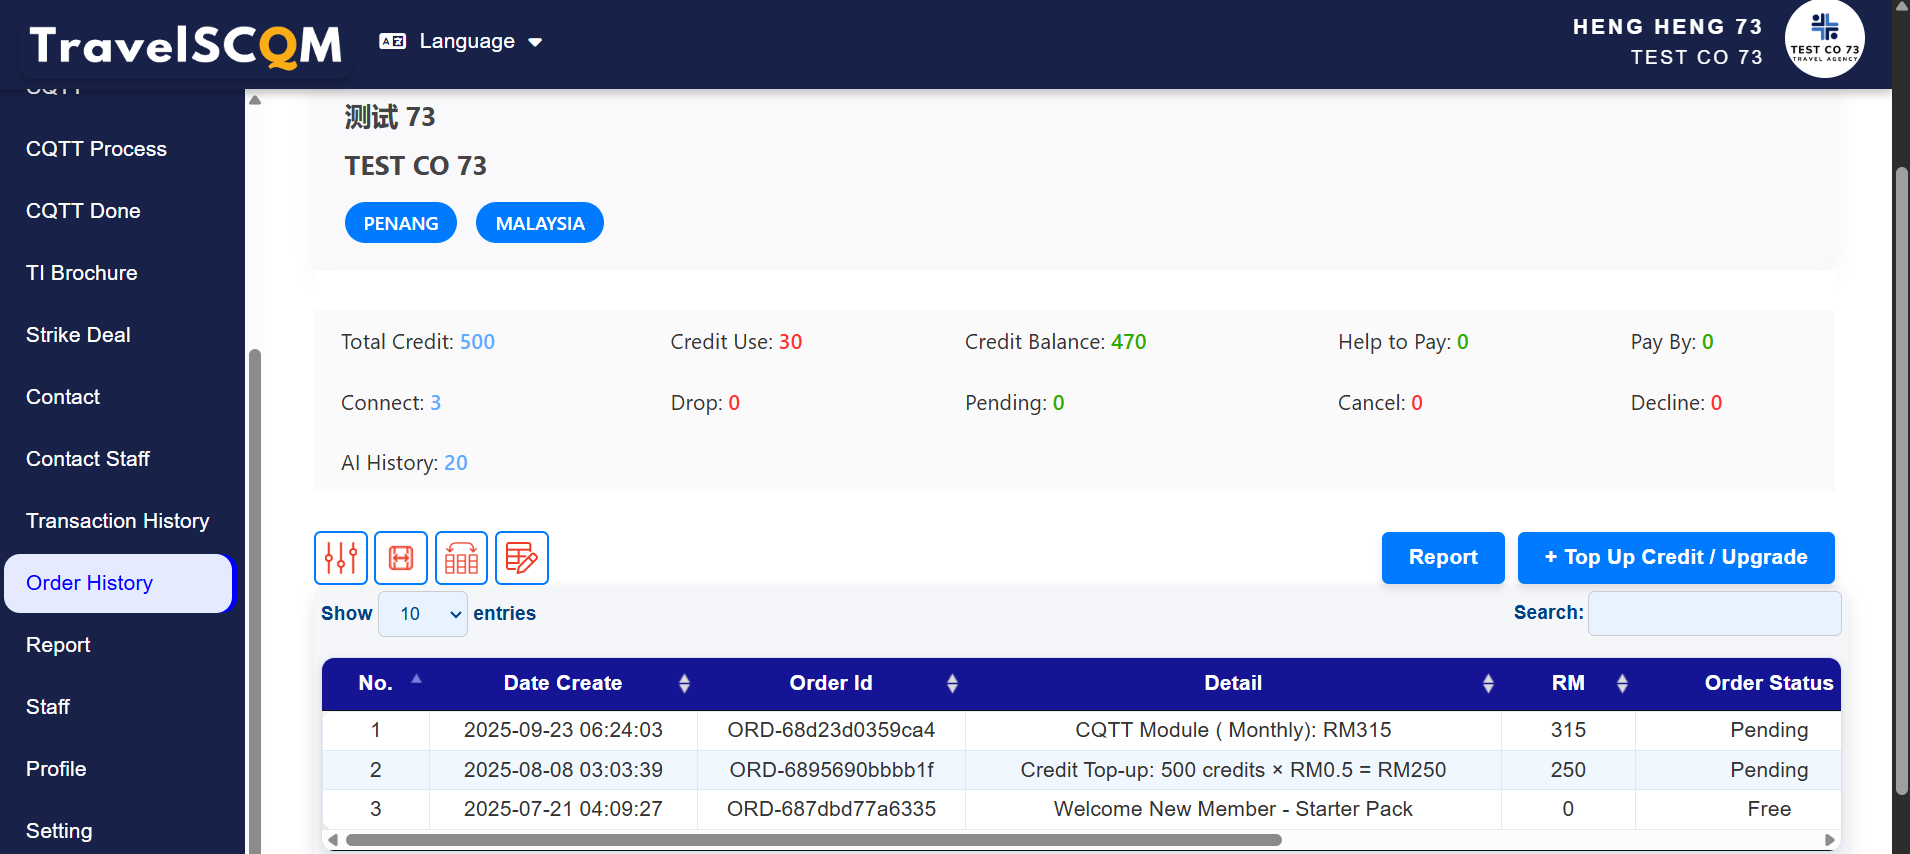Open the Show entries count dropdown
The image size is (1910, 854).
coord(423,614)
